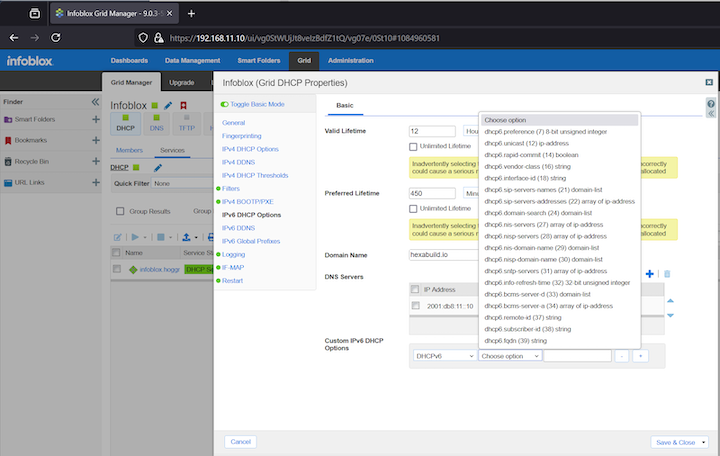Click the Cancel button
The image size is (720, 456).
pyautogui.click(x=240, y=441)
